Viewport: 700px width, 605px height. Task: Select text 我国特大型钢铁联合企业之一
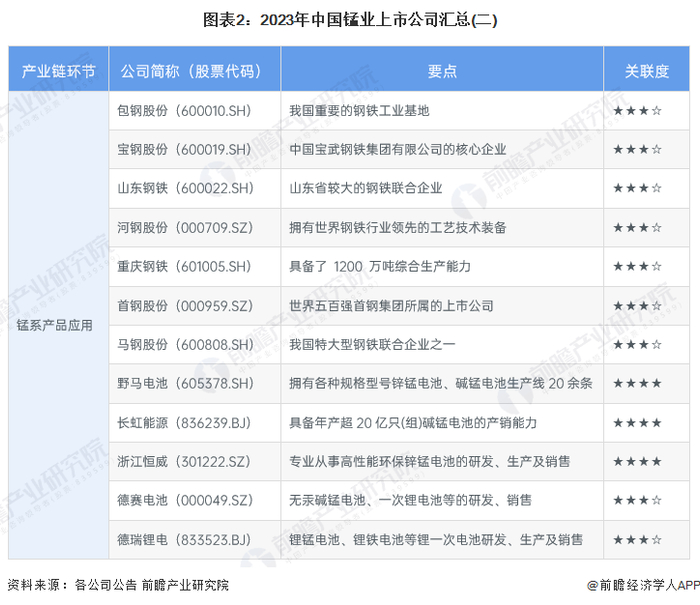pyautogui.click(x=372, y=345)
